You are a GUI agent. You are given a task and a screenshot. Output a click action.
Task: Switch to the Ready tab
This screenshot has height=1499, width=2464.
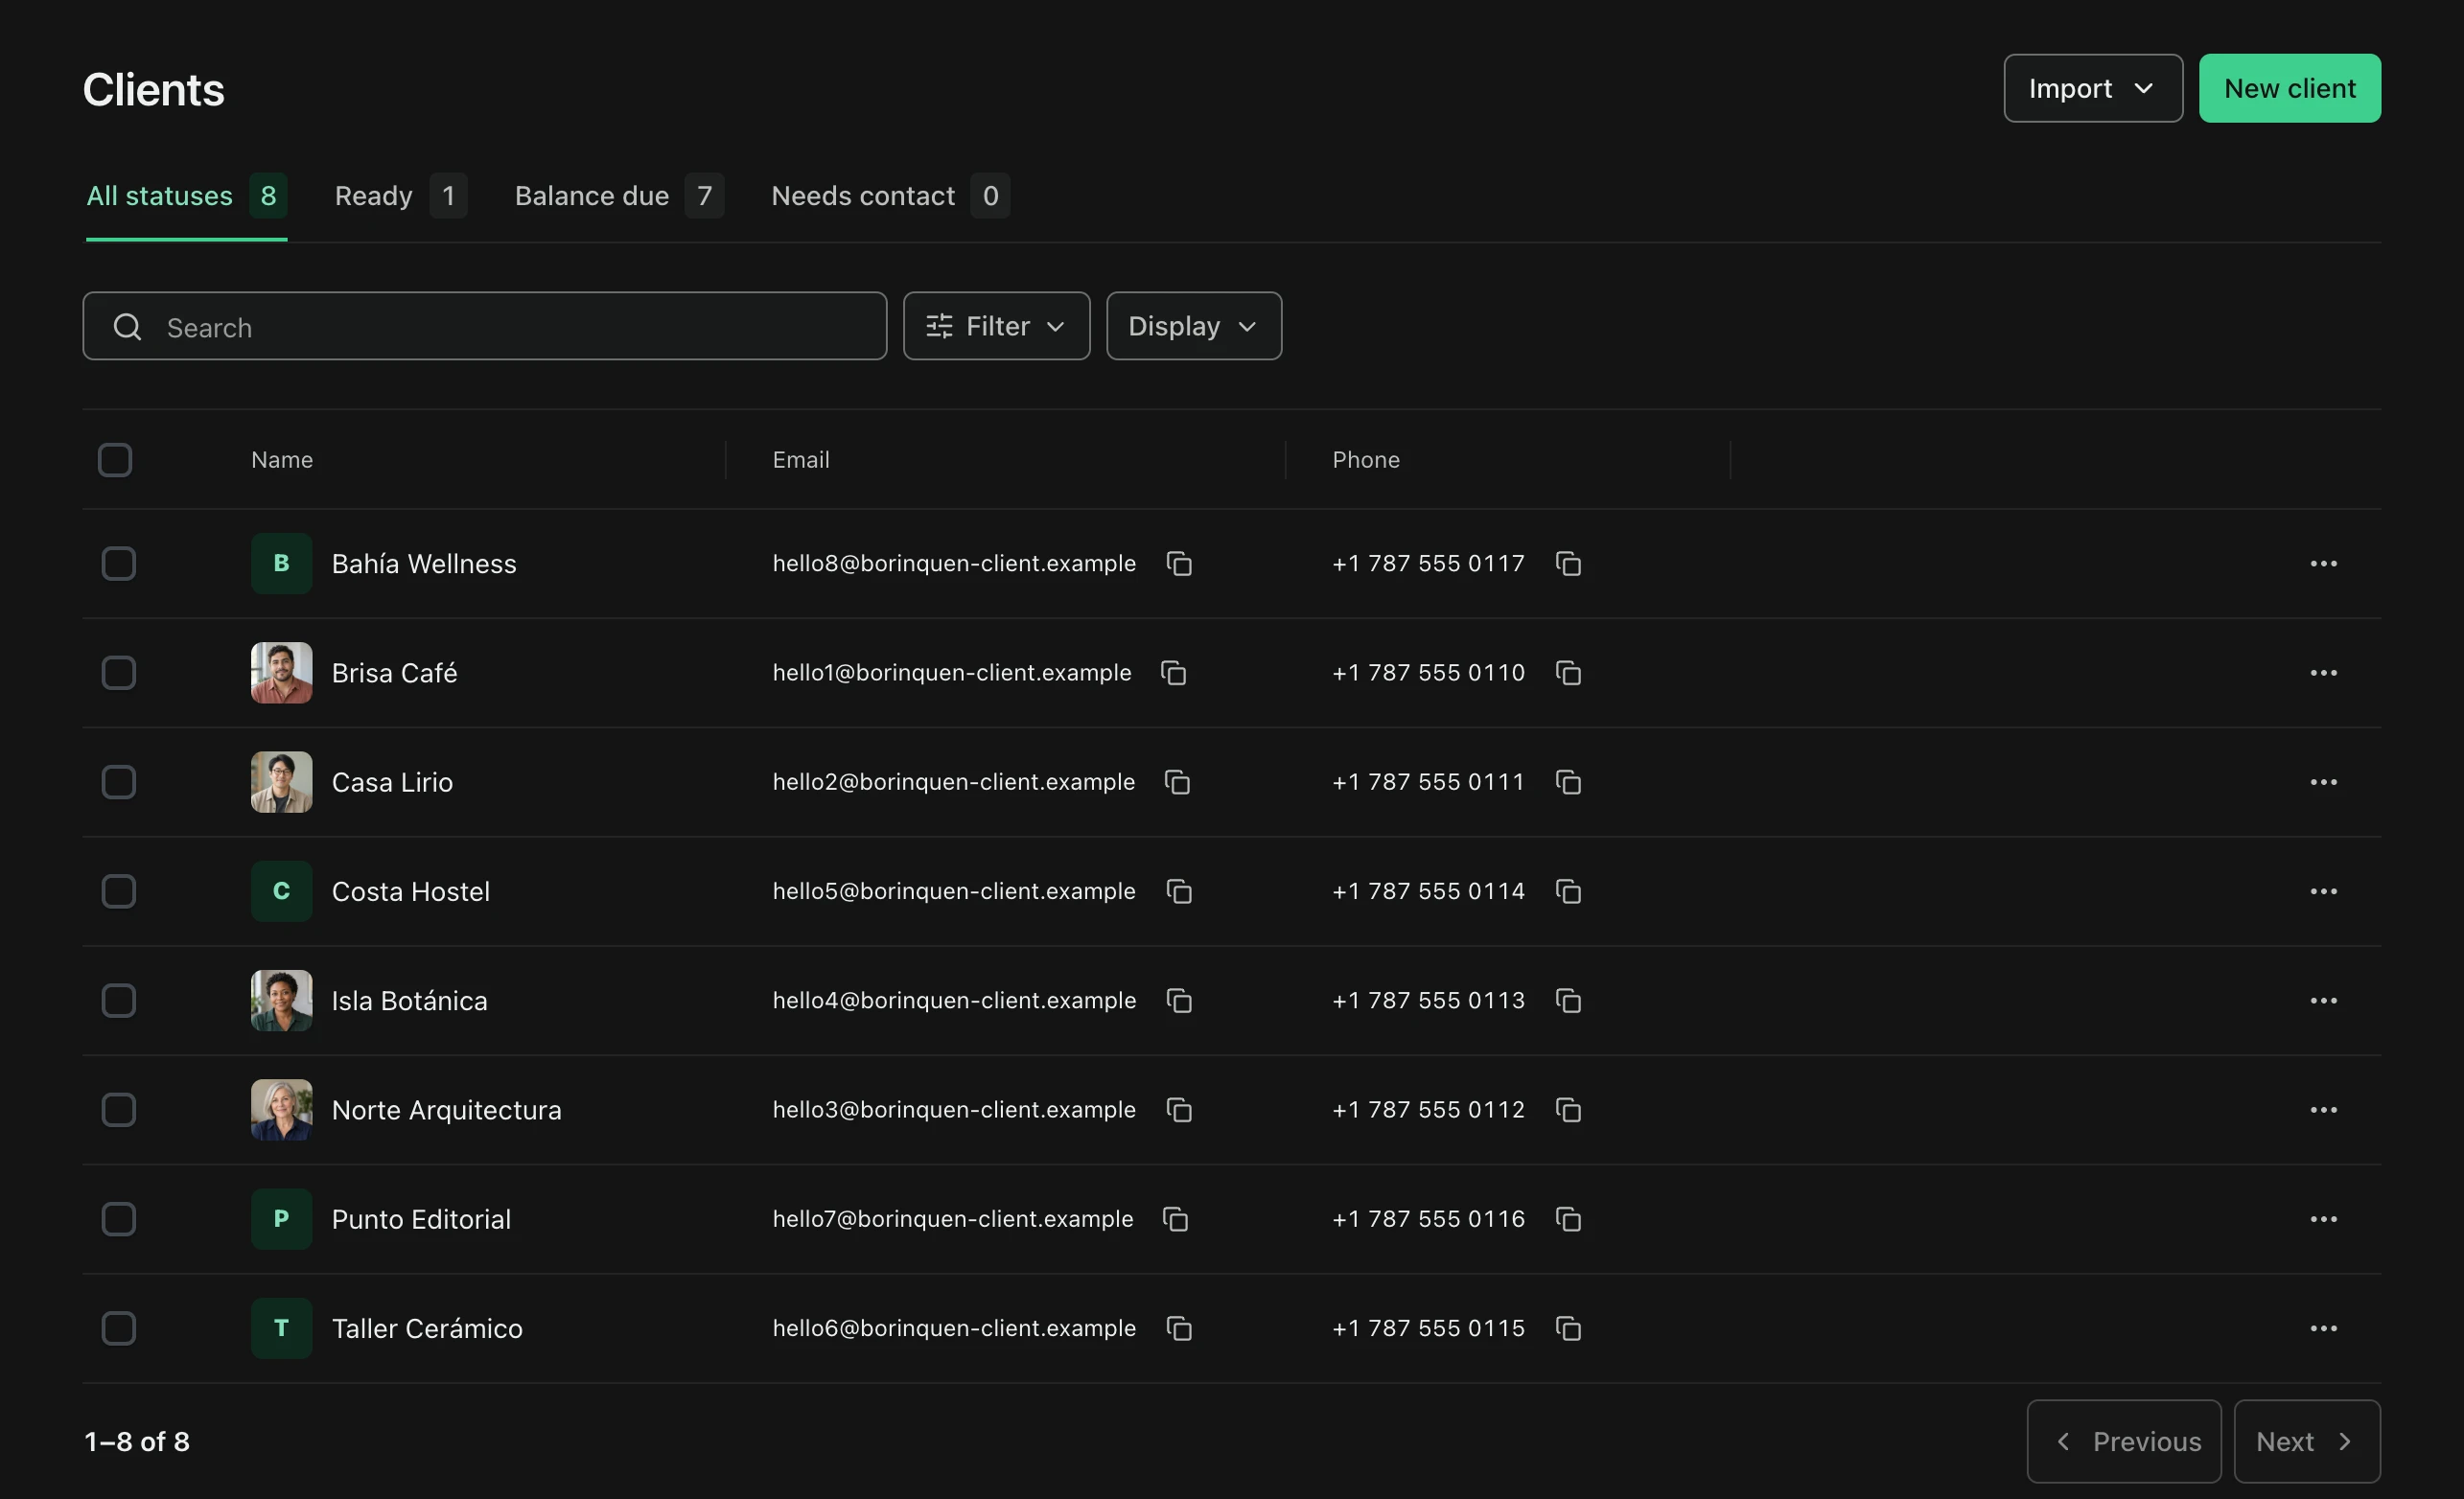(x=400, y=196)
